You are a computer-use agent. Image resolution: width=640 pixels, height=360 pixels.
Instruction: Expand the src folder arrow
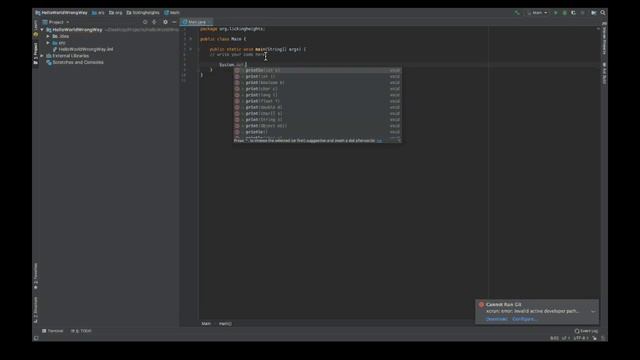point(48,43)
